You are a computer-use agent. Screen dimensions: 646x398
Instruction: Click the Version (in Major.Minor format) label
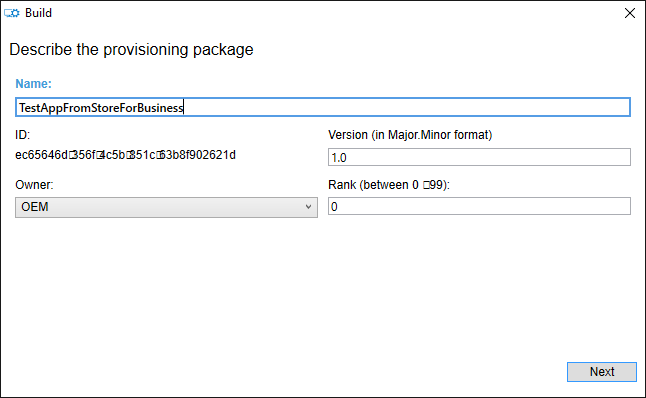click(x=410, y=135)
